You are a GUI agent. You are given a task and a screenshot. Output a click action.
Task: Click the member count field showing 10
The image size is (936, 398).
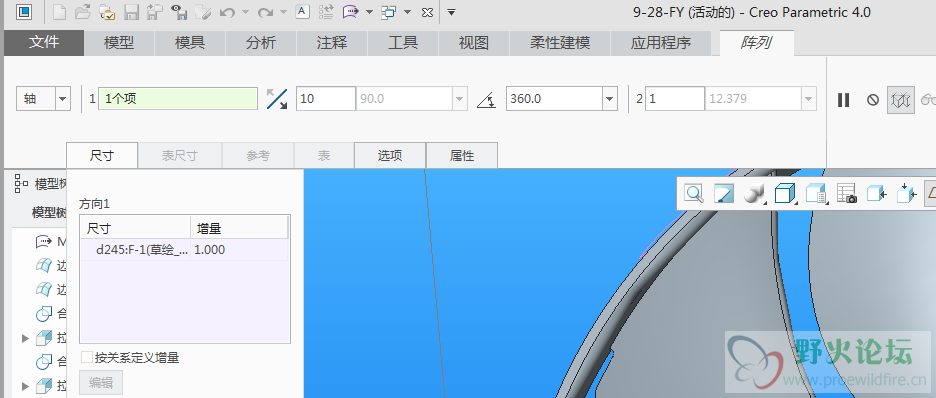pyautogui.click(x=325, y=98)
